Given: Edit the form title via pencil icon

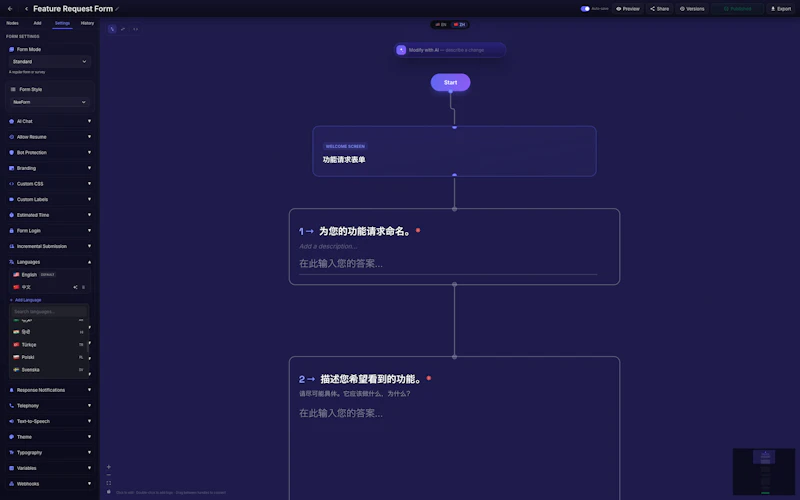Looking at the screenshot, I should coord(117,9).
